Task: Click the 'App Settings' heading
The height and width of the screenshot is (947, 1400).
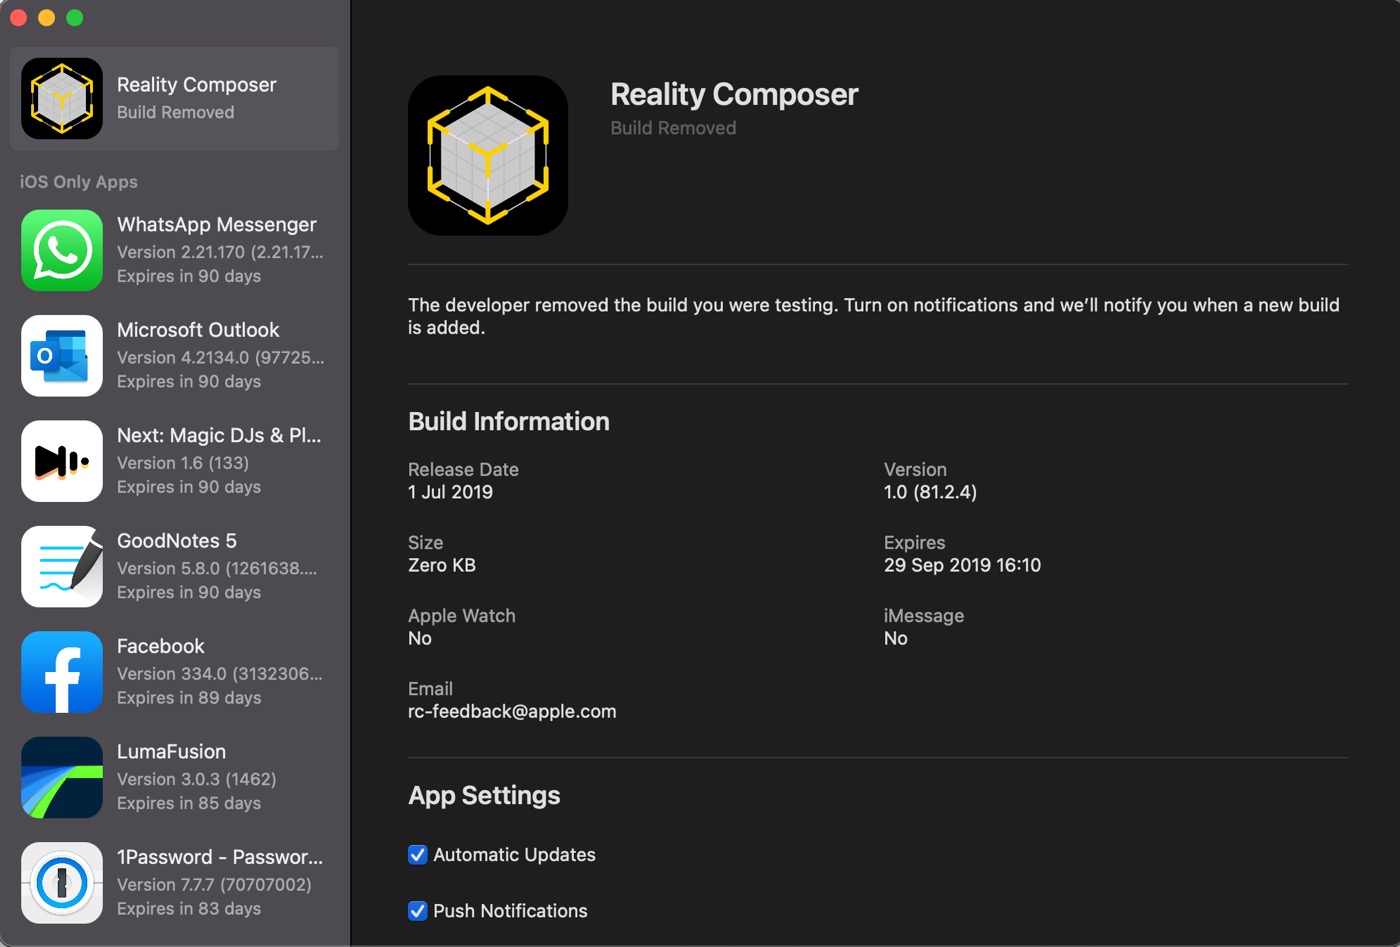Action: point(484,795)
